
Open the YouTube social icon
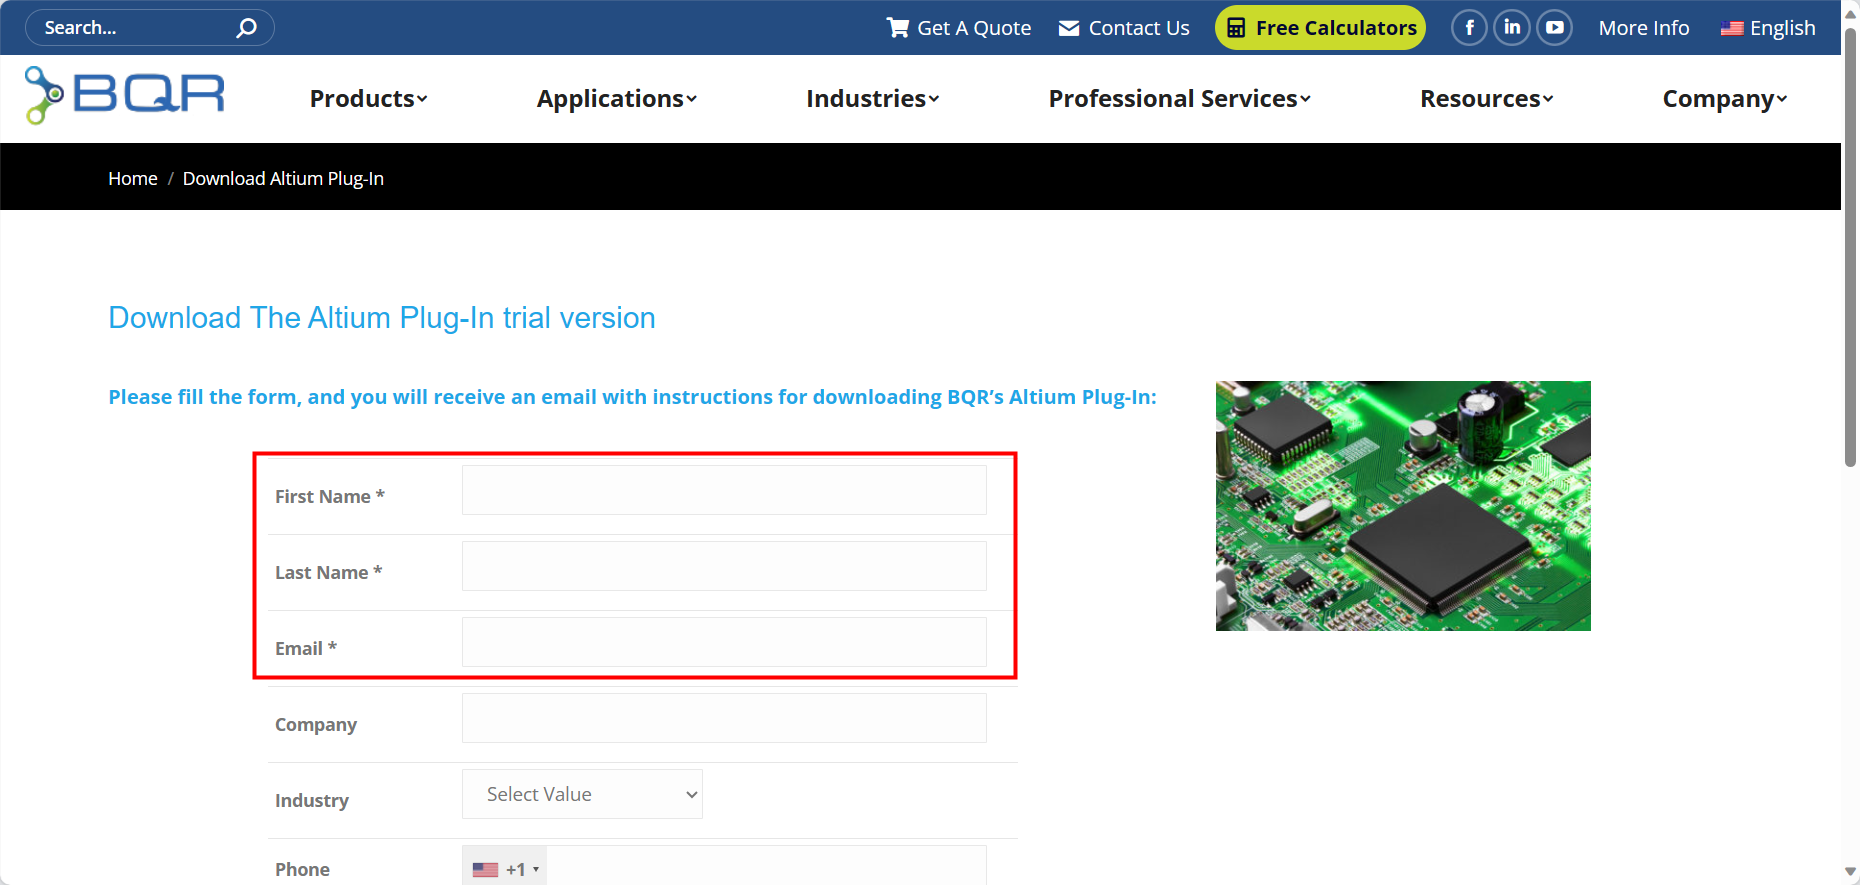point(1555,28)
